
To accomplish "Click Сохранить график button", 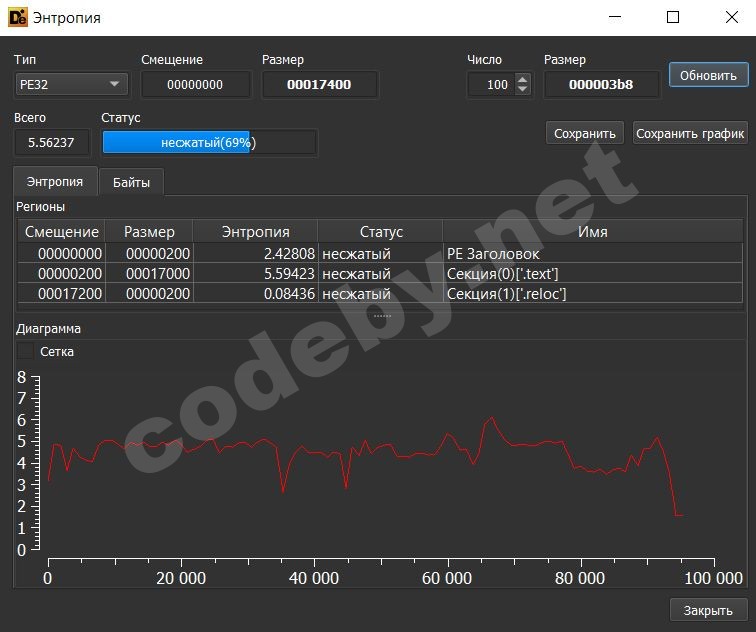I will click(x=690, y=133).
